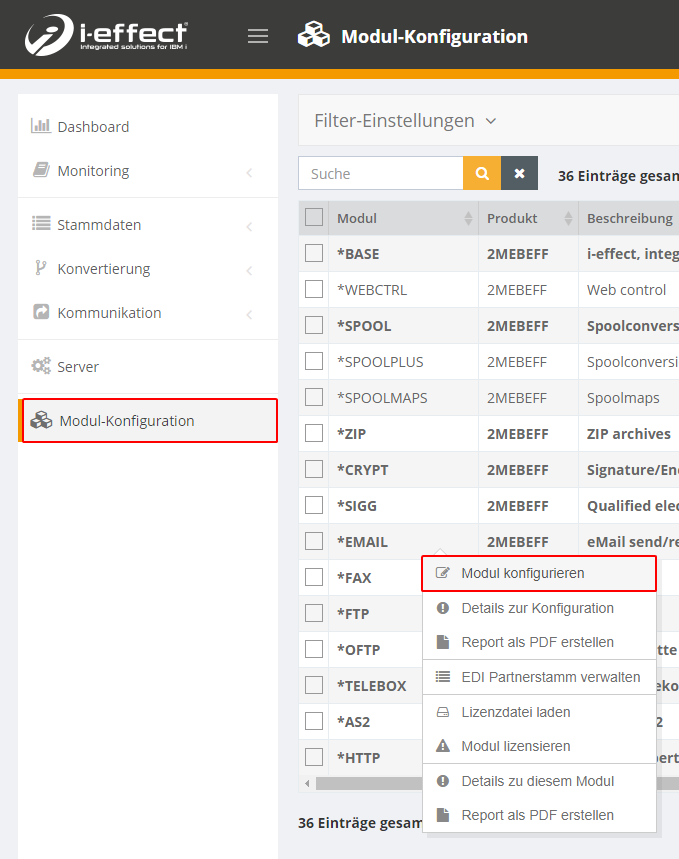Clear search with the X button

click(519, 173)
